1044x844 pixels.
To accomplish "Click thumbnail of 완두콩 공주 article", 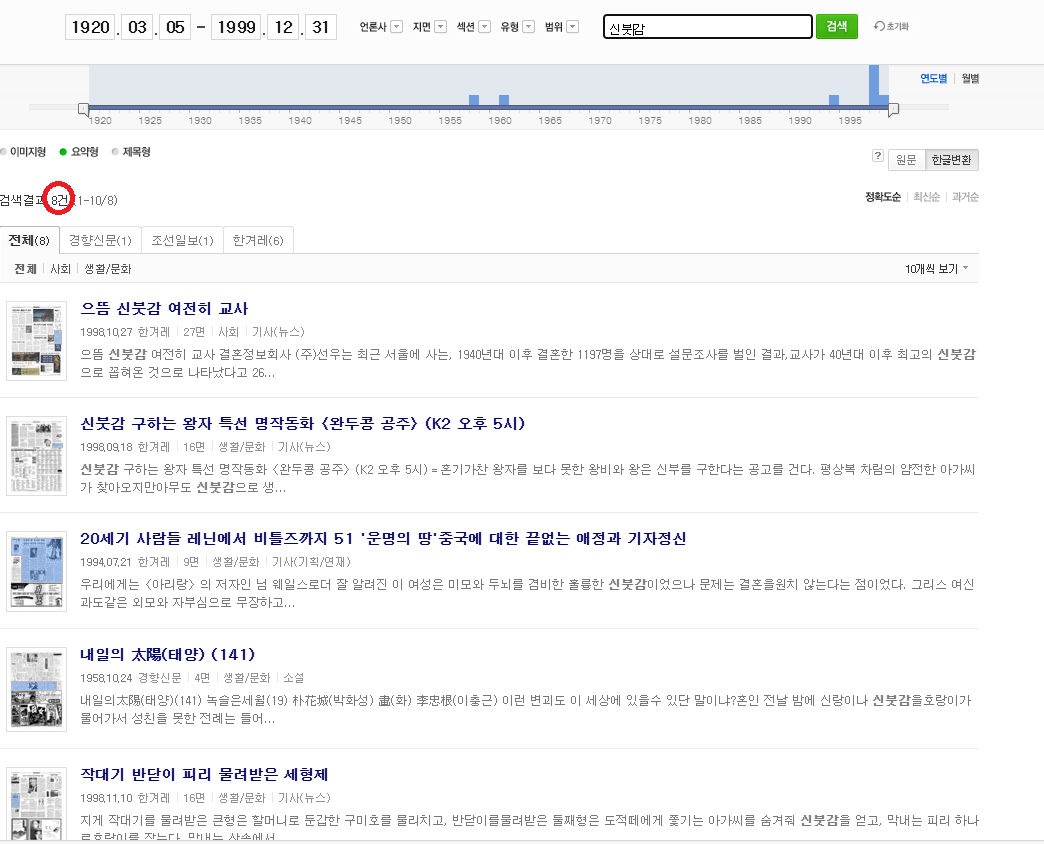I will pyautogui.click(x=37, y=456).
